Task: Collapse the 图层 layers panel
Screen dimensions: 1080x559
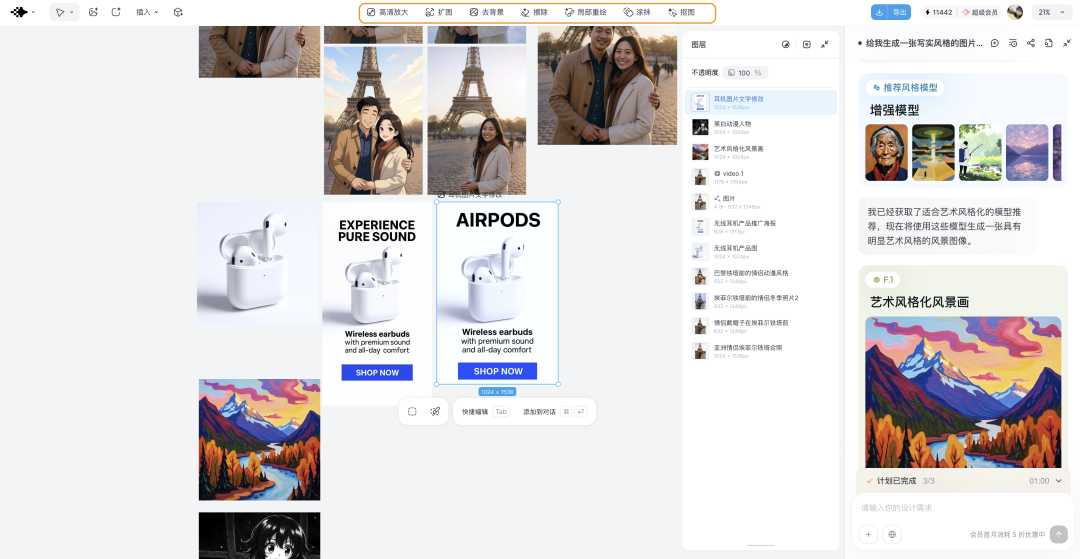Action: (824, 44)
